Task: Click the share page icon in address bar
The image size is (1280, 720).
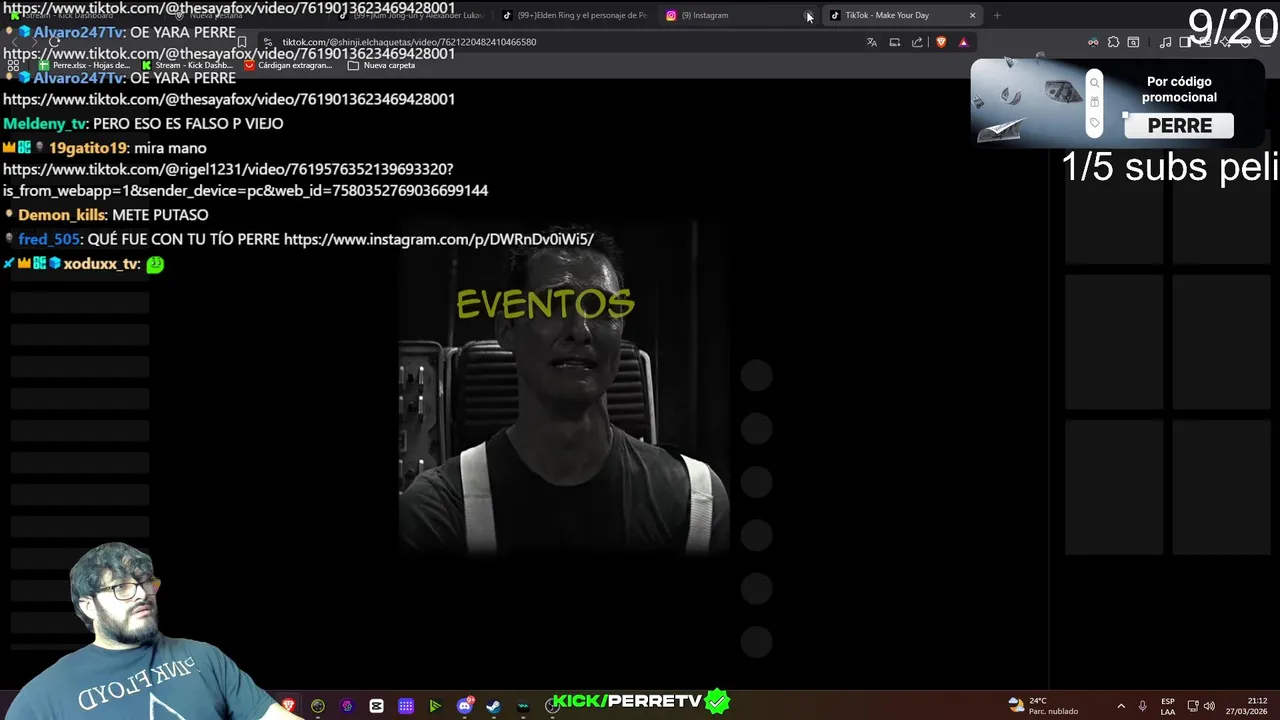Action: point(917,42)
